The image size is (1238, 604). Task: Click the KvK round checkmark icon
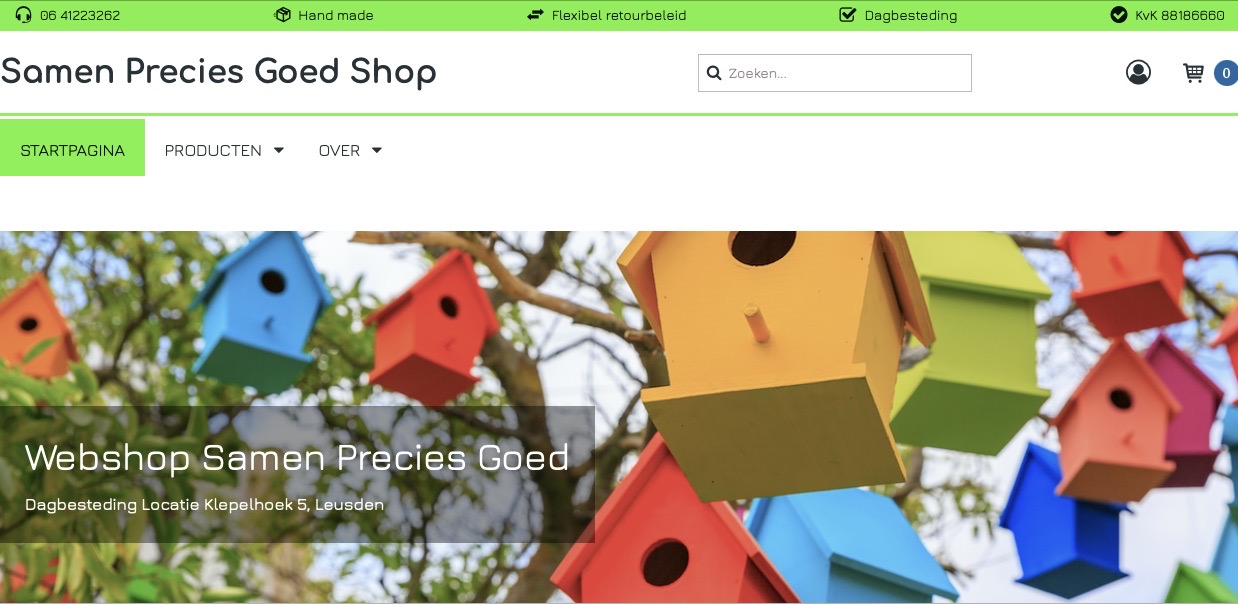(x=1119, y=15)
